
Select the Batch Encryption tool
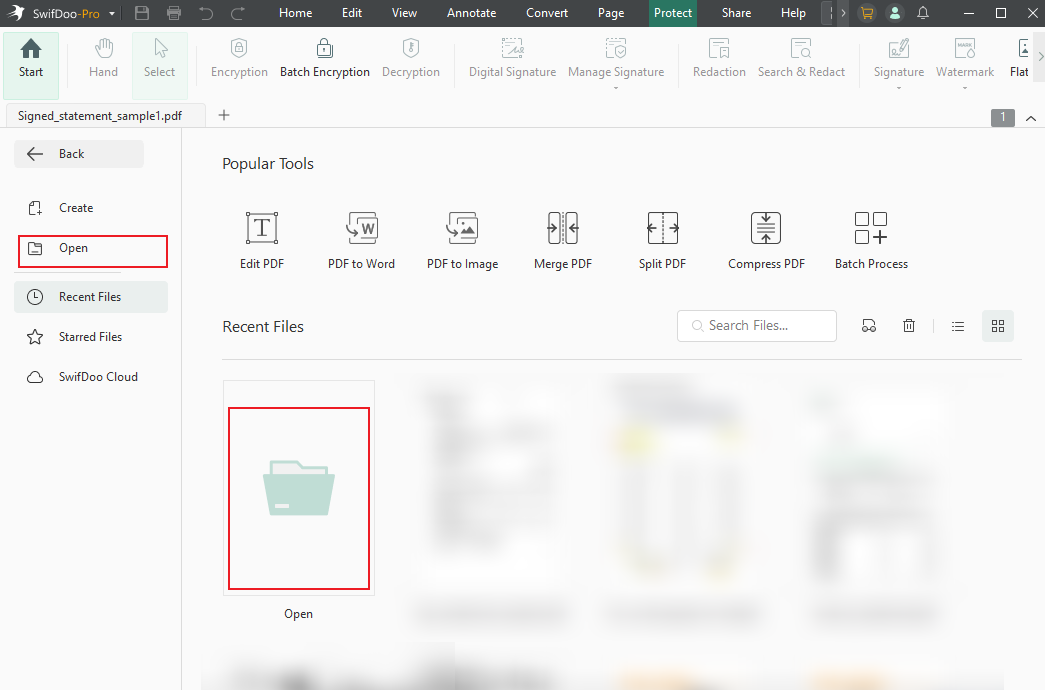click(325, 58)
